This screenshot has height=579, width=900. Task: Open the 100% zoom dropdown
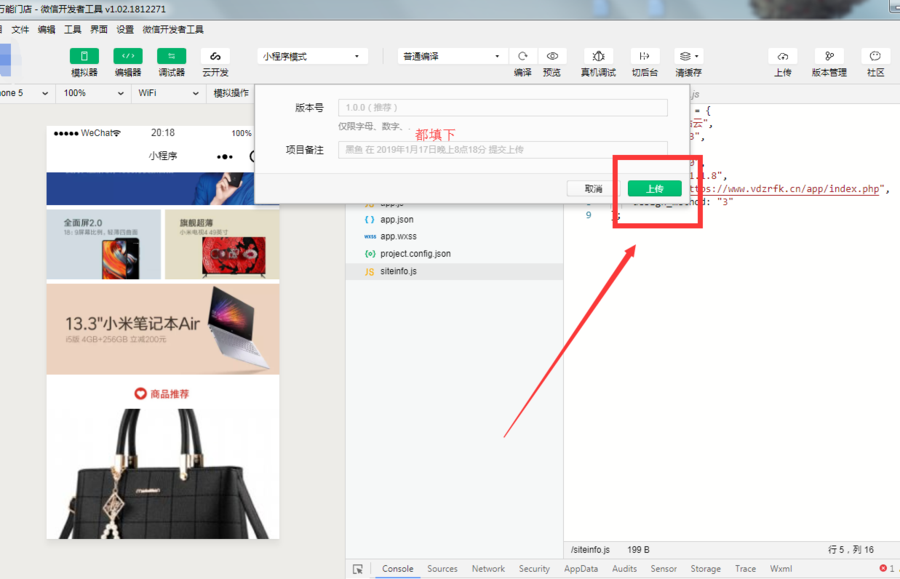[94, 93]
